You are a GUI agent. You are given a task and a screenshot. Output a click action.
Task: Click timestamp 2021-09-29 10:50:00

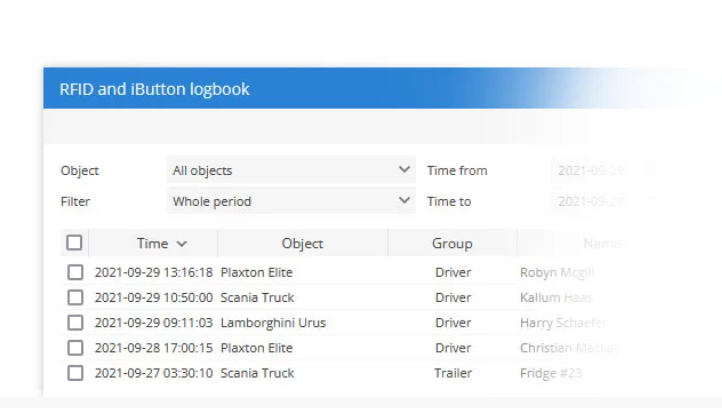[x=154, y=297]
